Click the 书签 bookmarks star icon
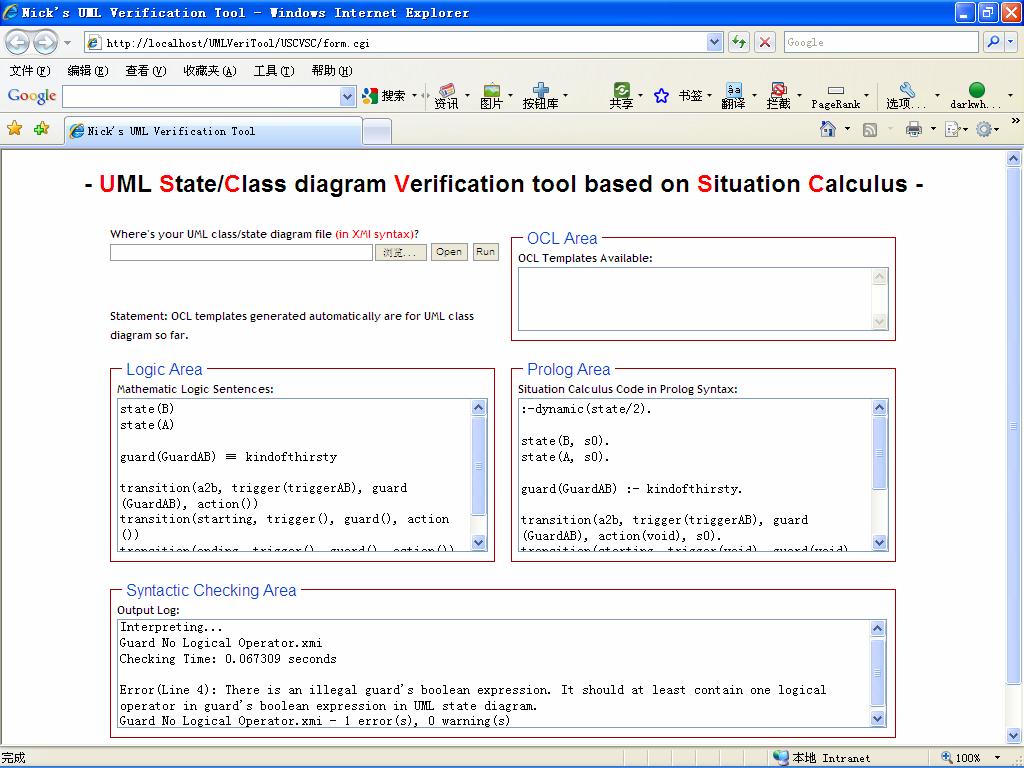This screenshot has height=768, width=1024. click(662, 96)
